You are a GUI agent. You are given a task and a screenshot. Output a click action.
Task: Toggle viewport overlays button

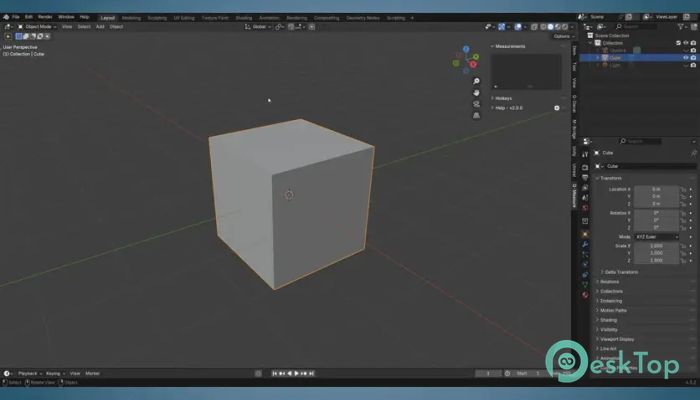518,27
